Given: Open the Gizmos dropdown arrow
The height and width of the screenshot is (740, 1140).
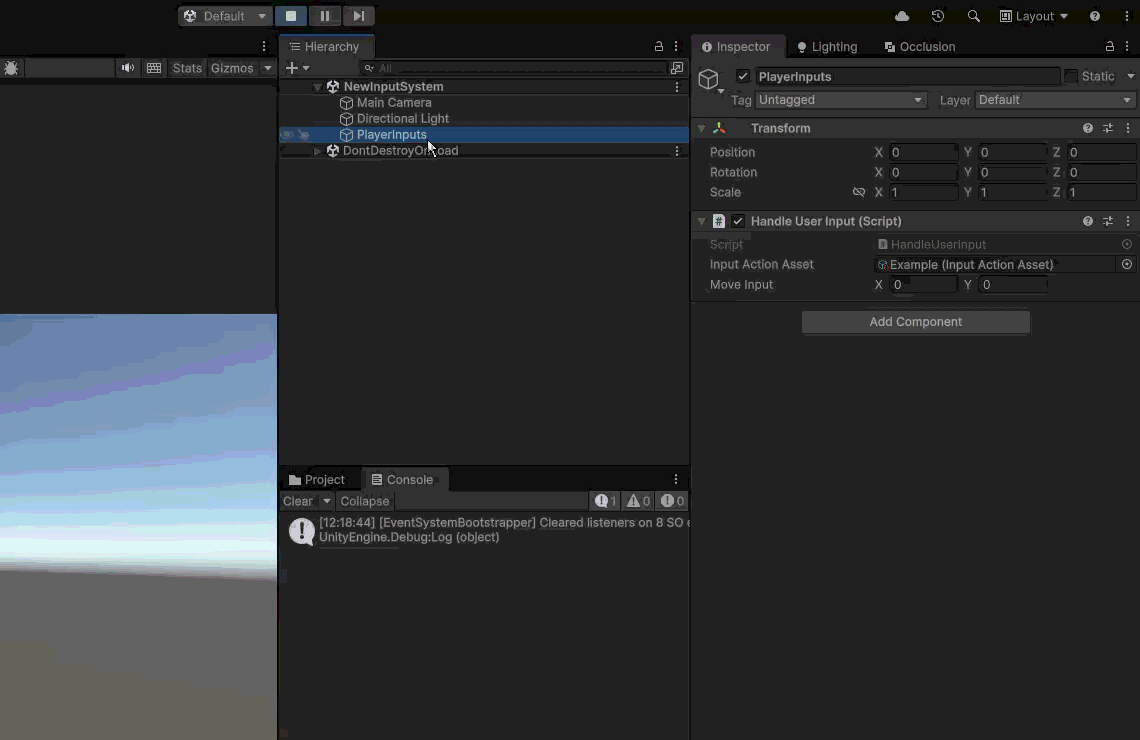Looking at the screenshot, I should [x=268, y=68].
